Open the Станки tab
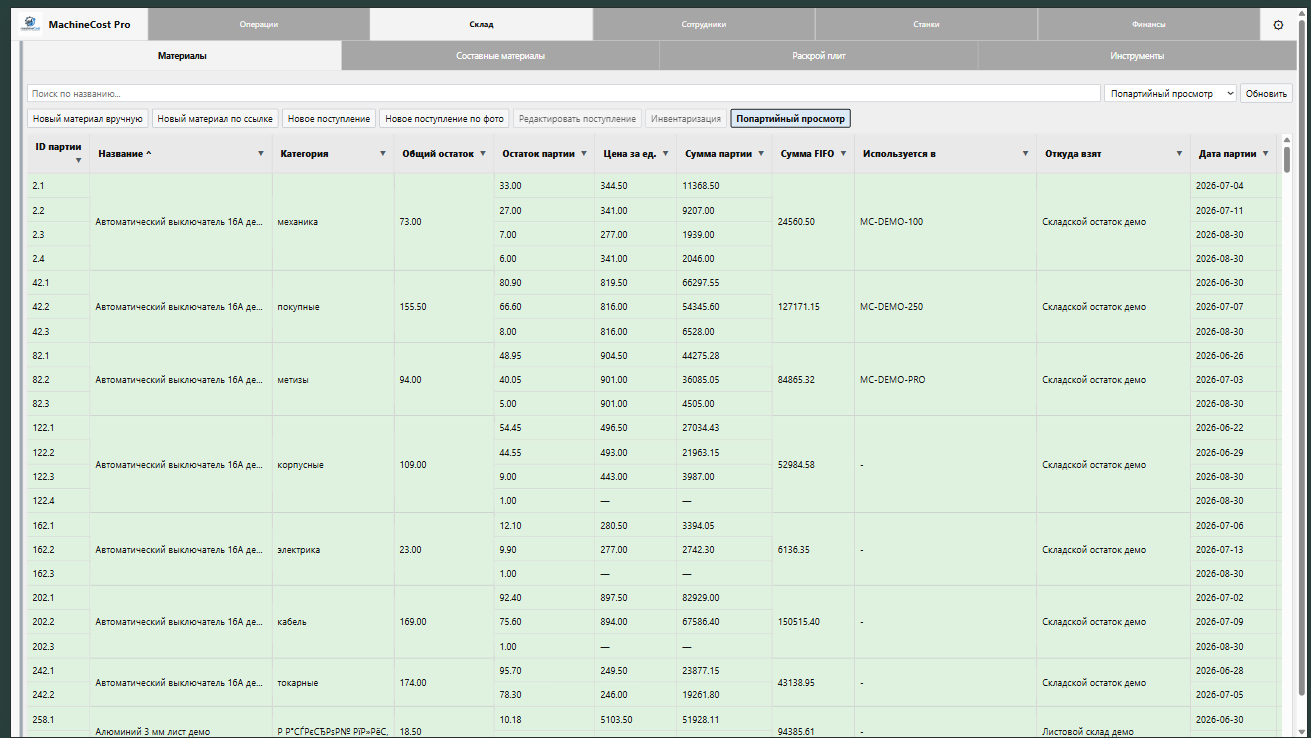 click(x=926, y=24)
